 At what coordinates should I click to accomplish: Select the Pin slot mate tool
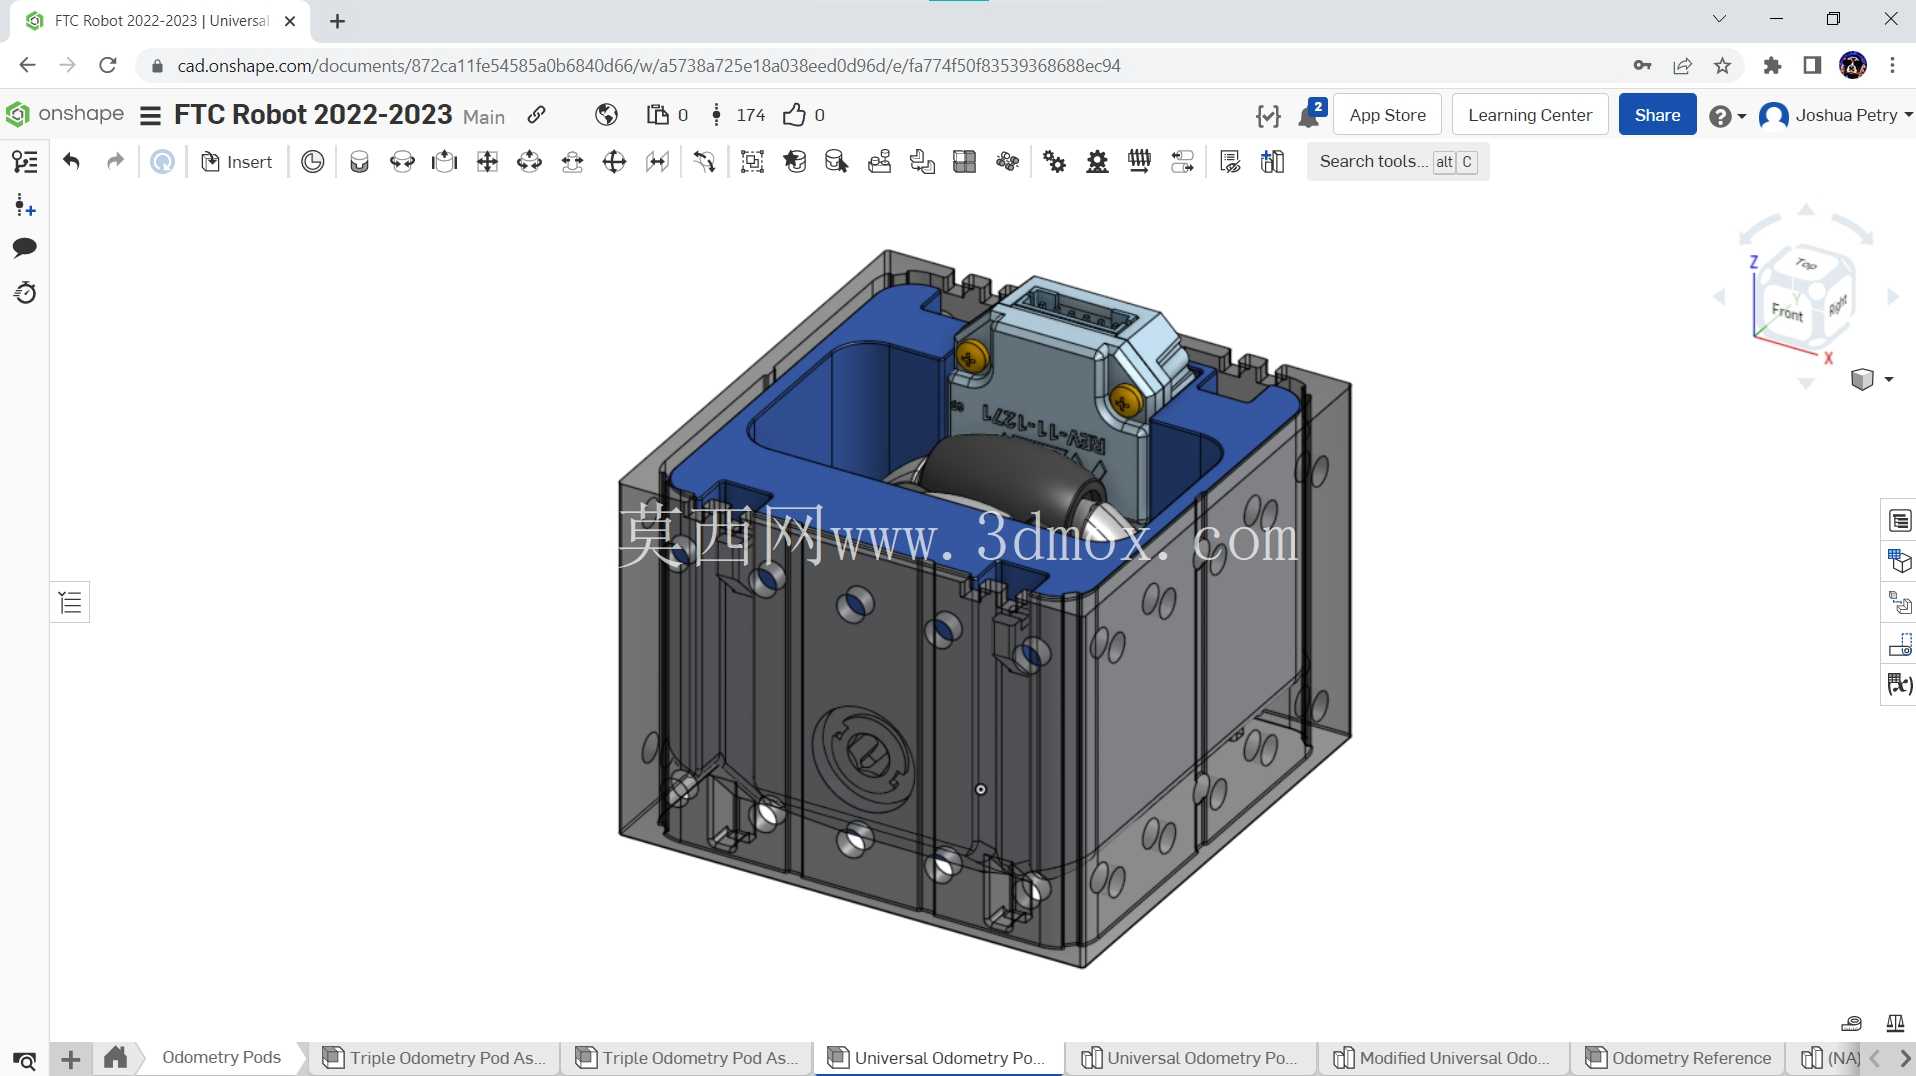tap(572, 162)
